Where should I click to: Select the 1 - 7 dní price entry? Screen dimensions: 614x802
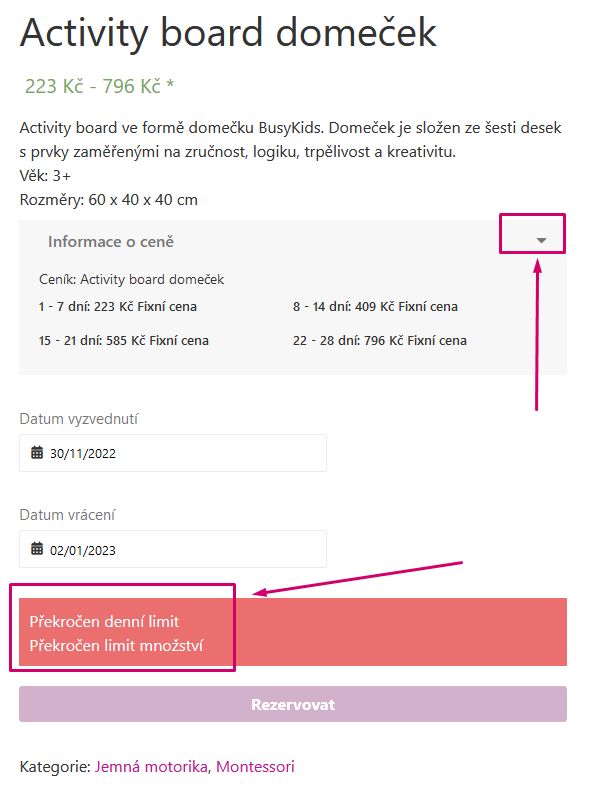(x=121, y=306)
